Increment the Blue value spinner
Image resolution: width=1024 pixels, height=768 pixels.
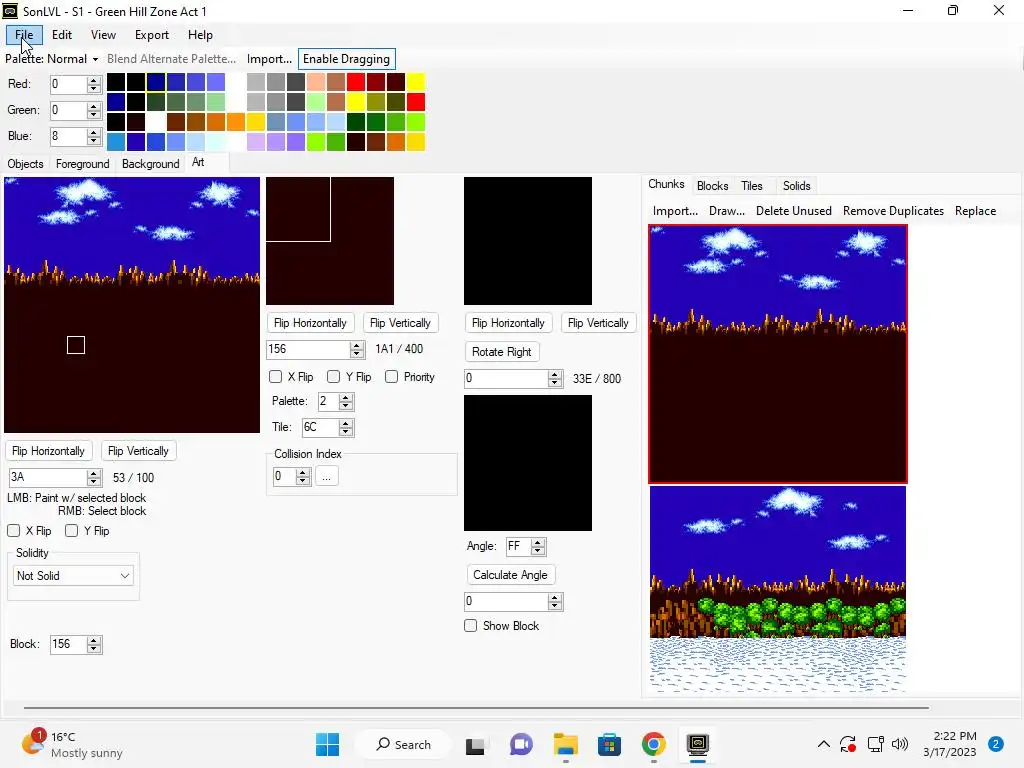click(x=94, y=133)
